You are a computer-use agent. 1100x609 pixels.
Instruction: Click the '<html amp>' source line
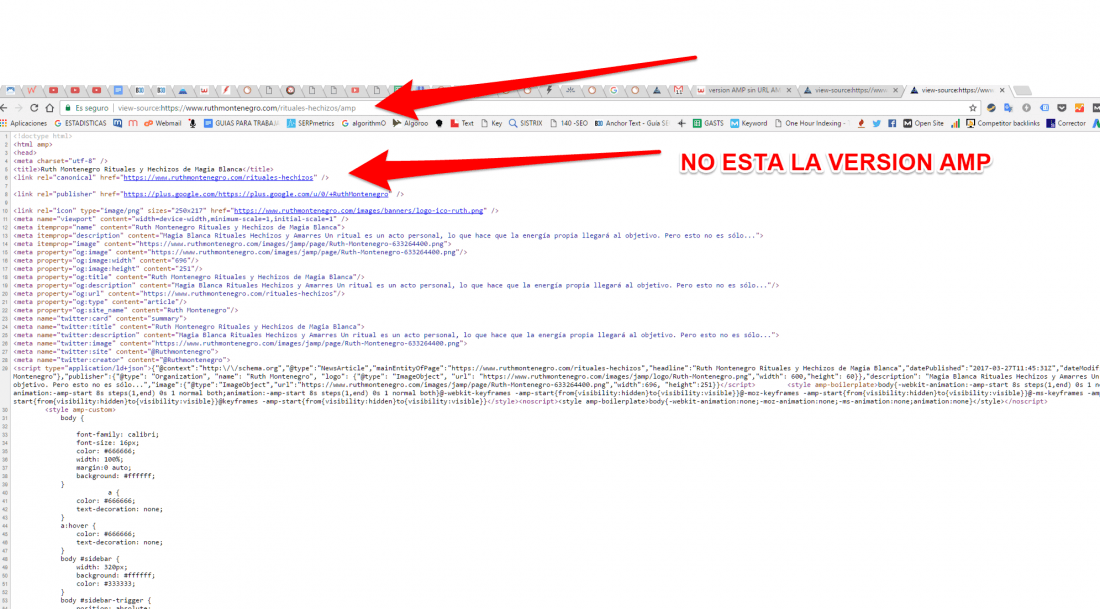pos(33,145)
